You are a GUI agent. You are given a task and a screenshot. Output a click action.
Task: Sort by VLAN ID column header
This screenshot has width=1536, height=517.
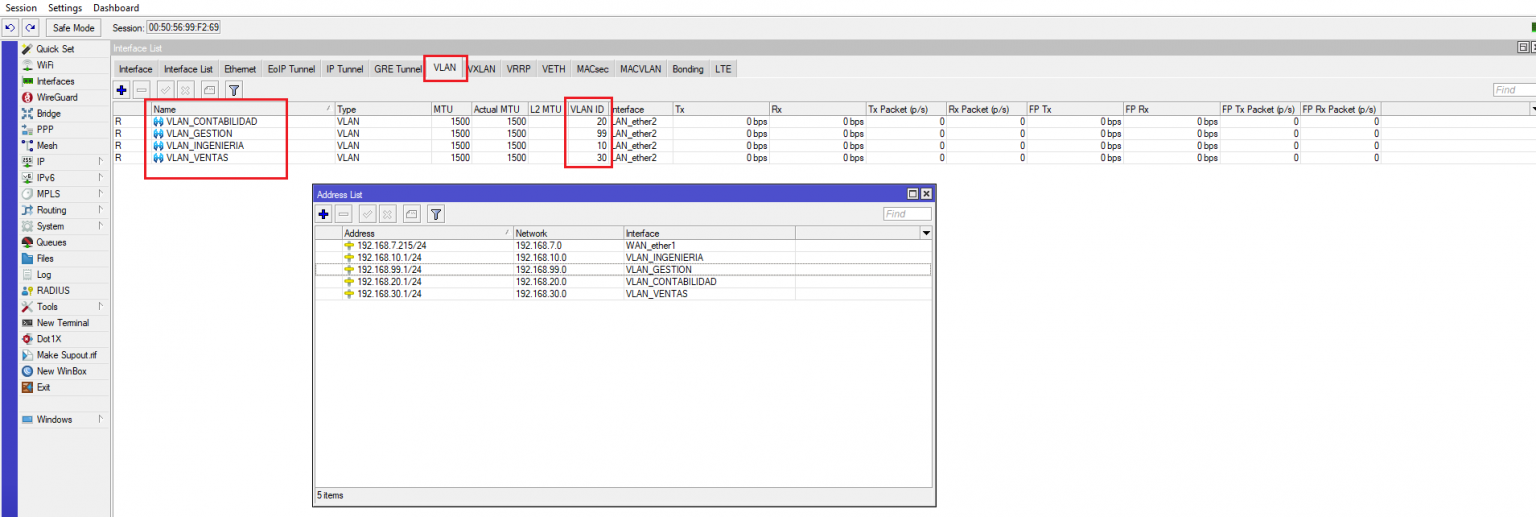click(587, 108)
